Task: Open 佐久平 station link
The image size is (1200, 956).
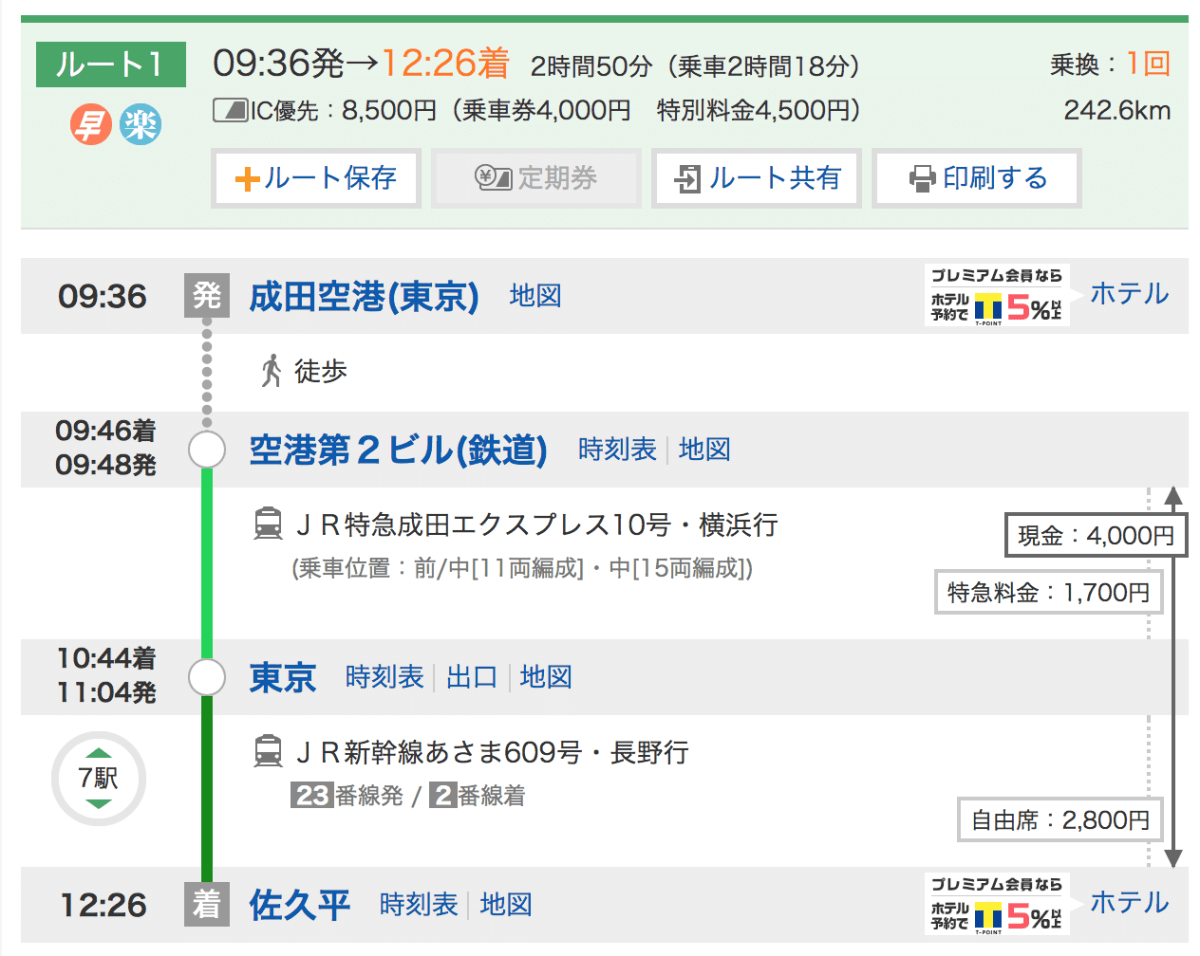Action: [300, 906]
